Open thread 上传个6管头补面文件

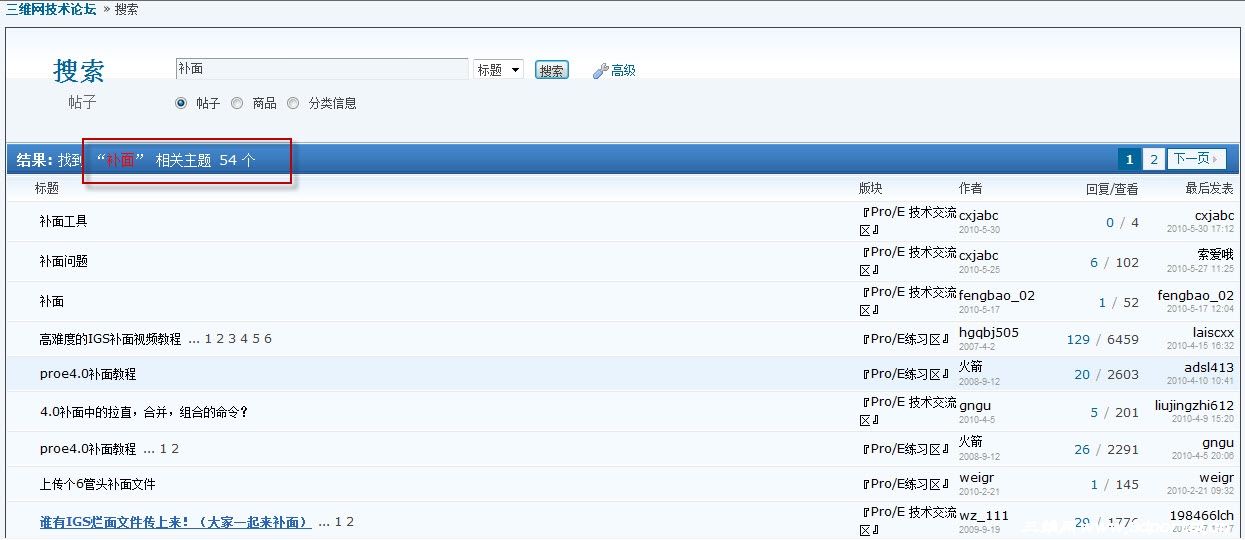pos(97,484)
